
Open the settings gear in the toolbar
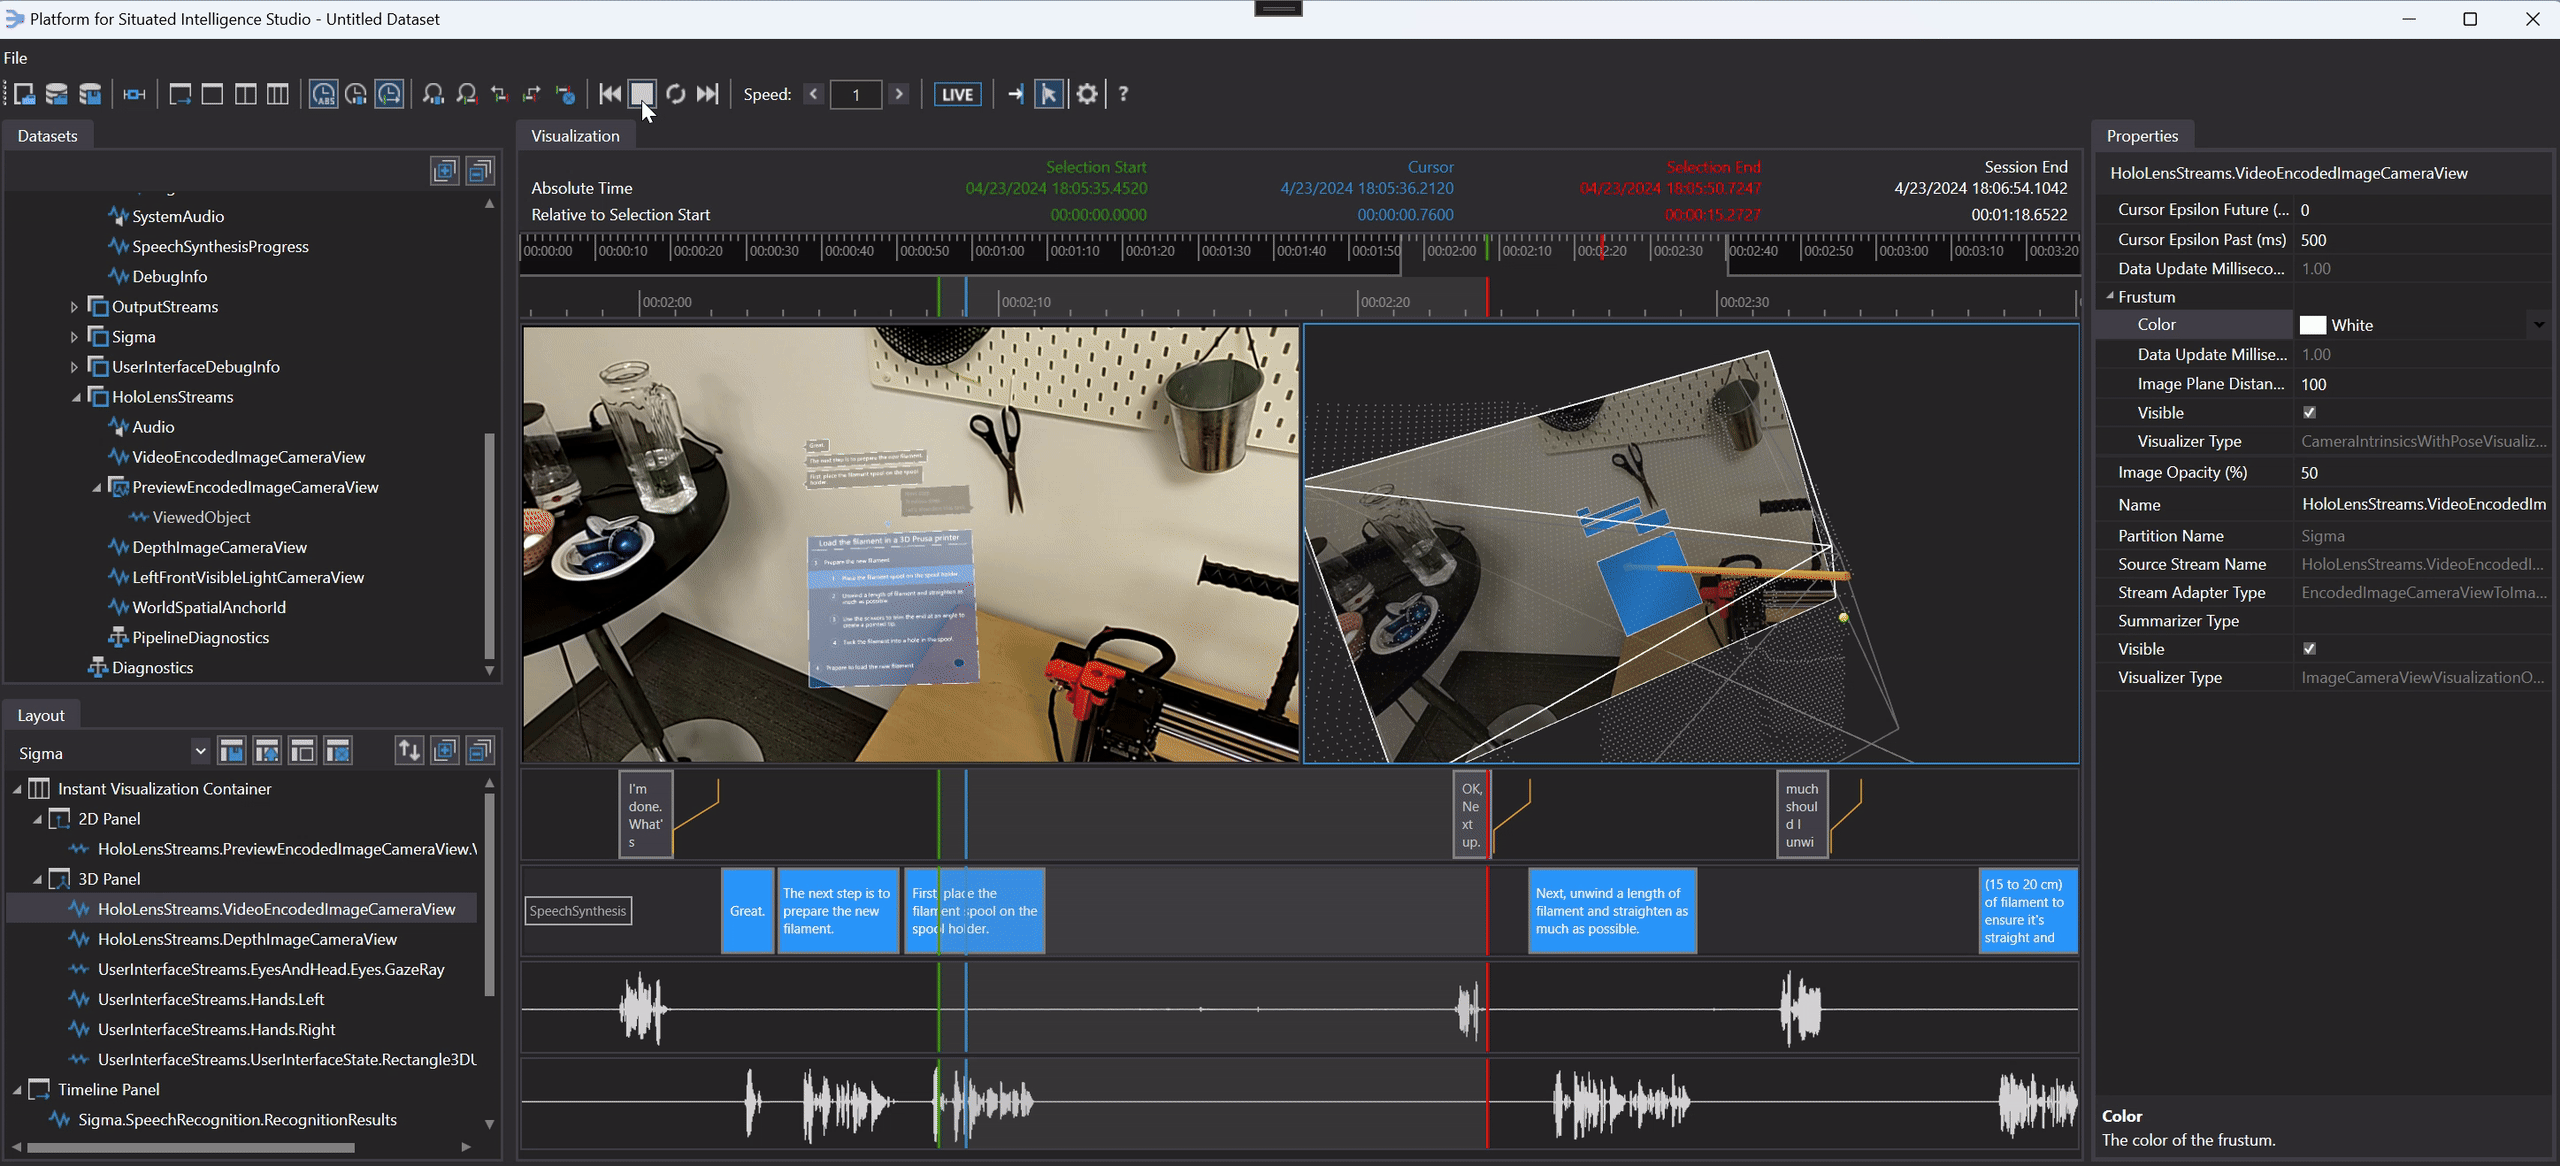pyautogui.click(x=1086, y=94)
